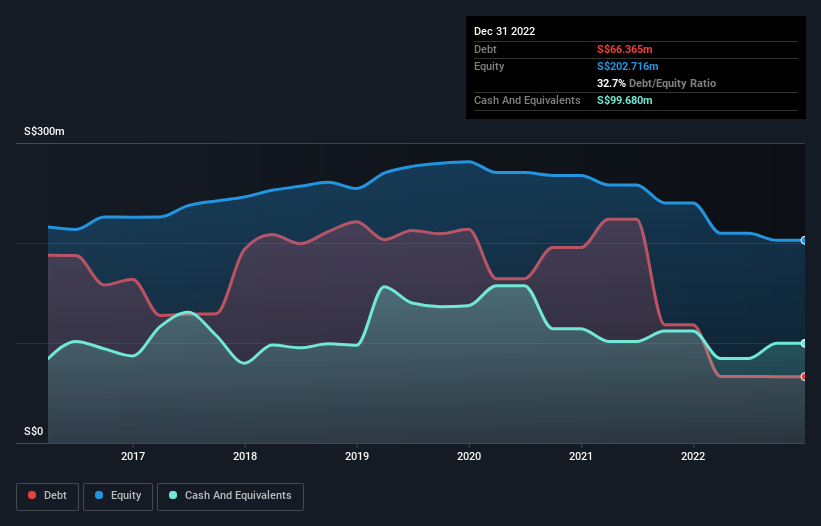This screenshot has height=526, width=821.
Task: Toggle the Debt series legend button
Action: coord(47,496)
